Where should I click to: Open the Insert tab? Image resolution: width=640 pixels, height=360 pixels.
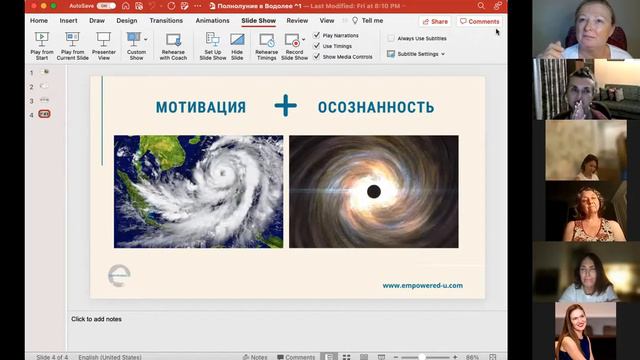[68, 20]
